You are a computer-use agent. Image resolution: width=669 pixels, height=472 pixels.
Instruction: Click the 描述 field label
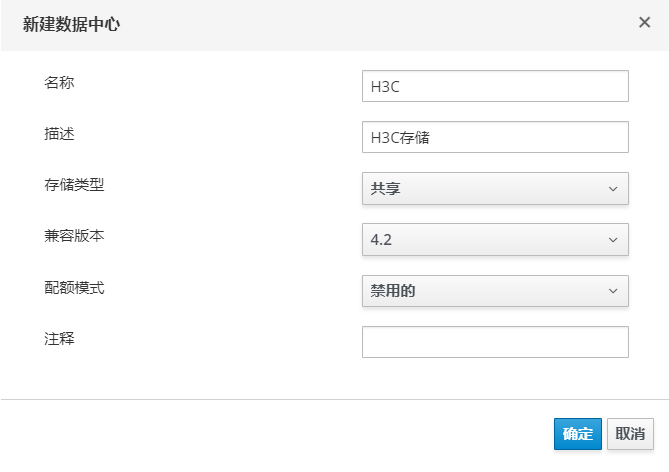[59, 134]
